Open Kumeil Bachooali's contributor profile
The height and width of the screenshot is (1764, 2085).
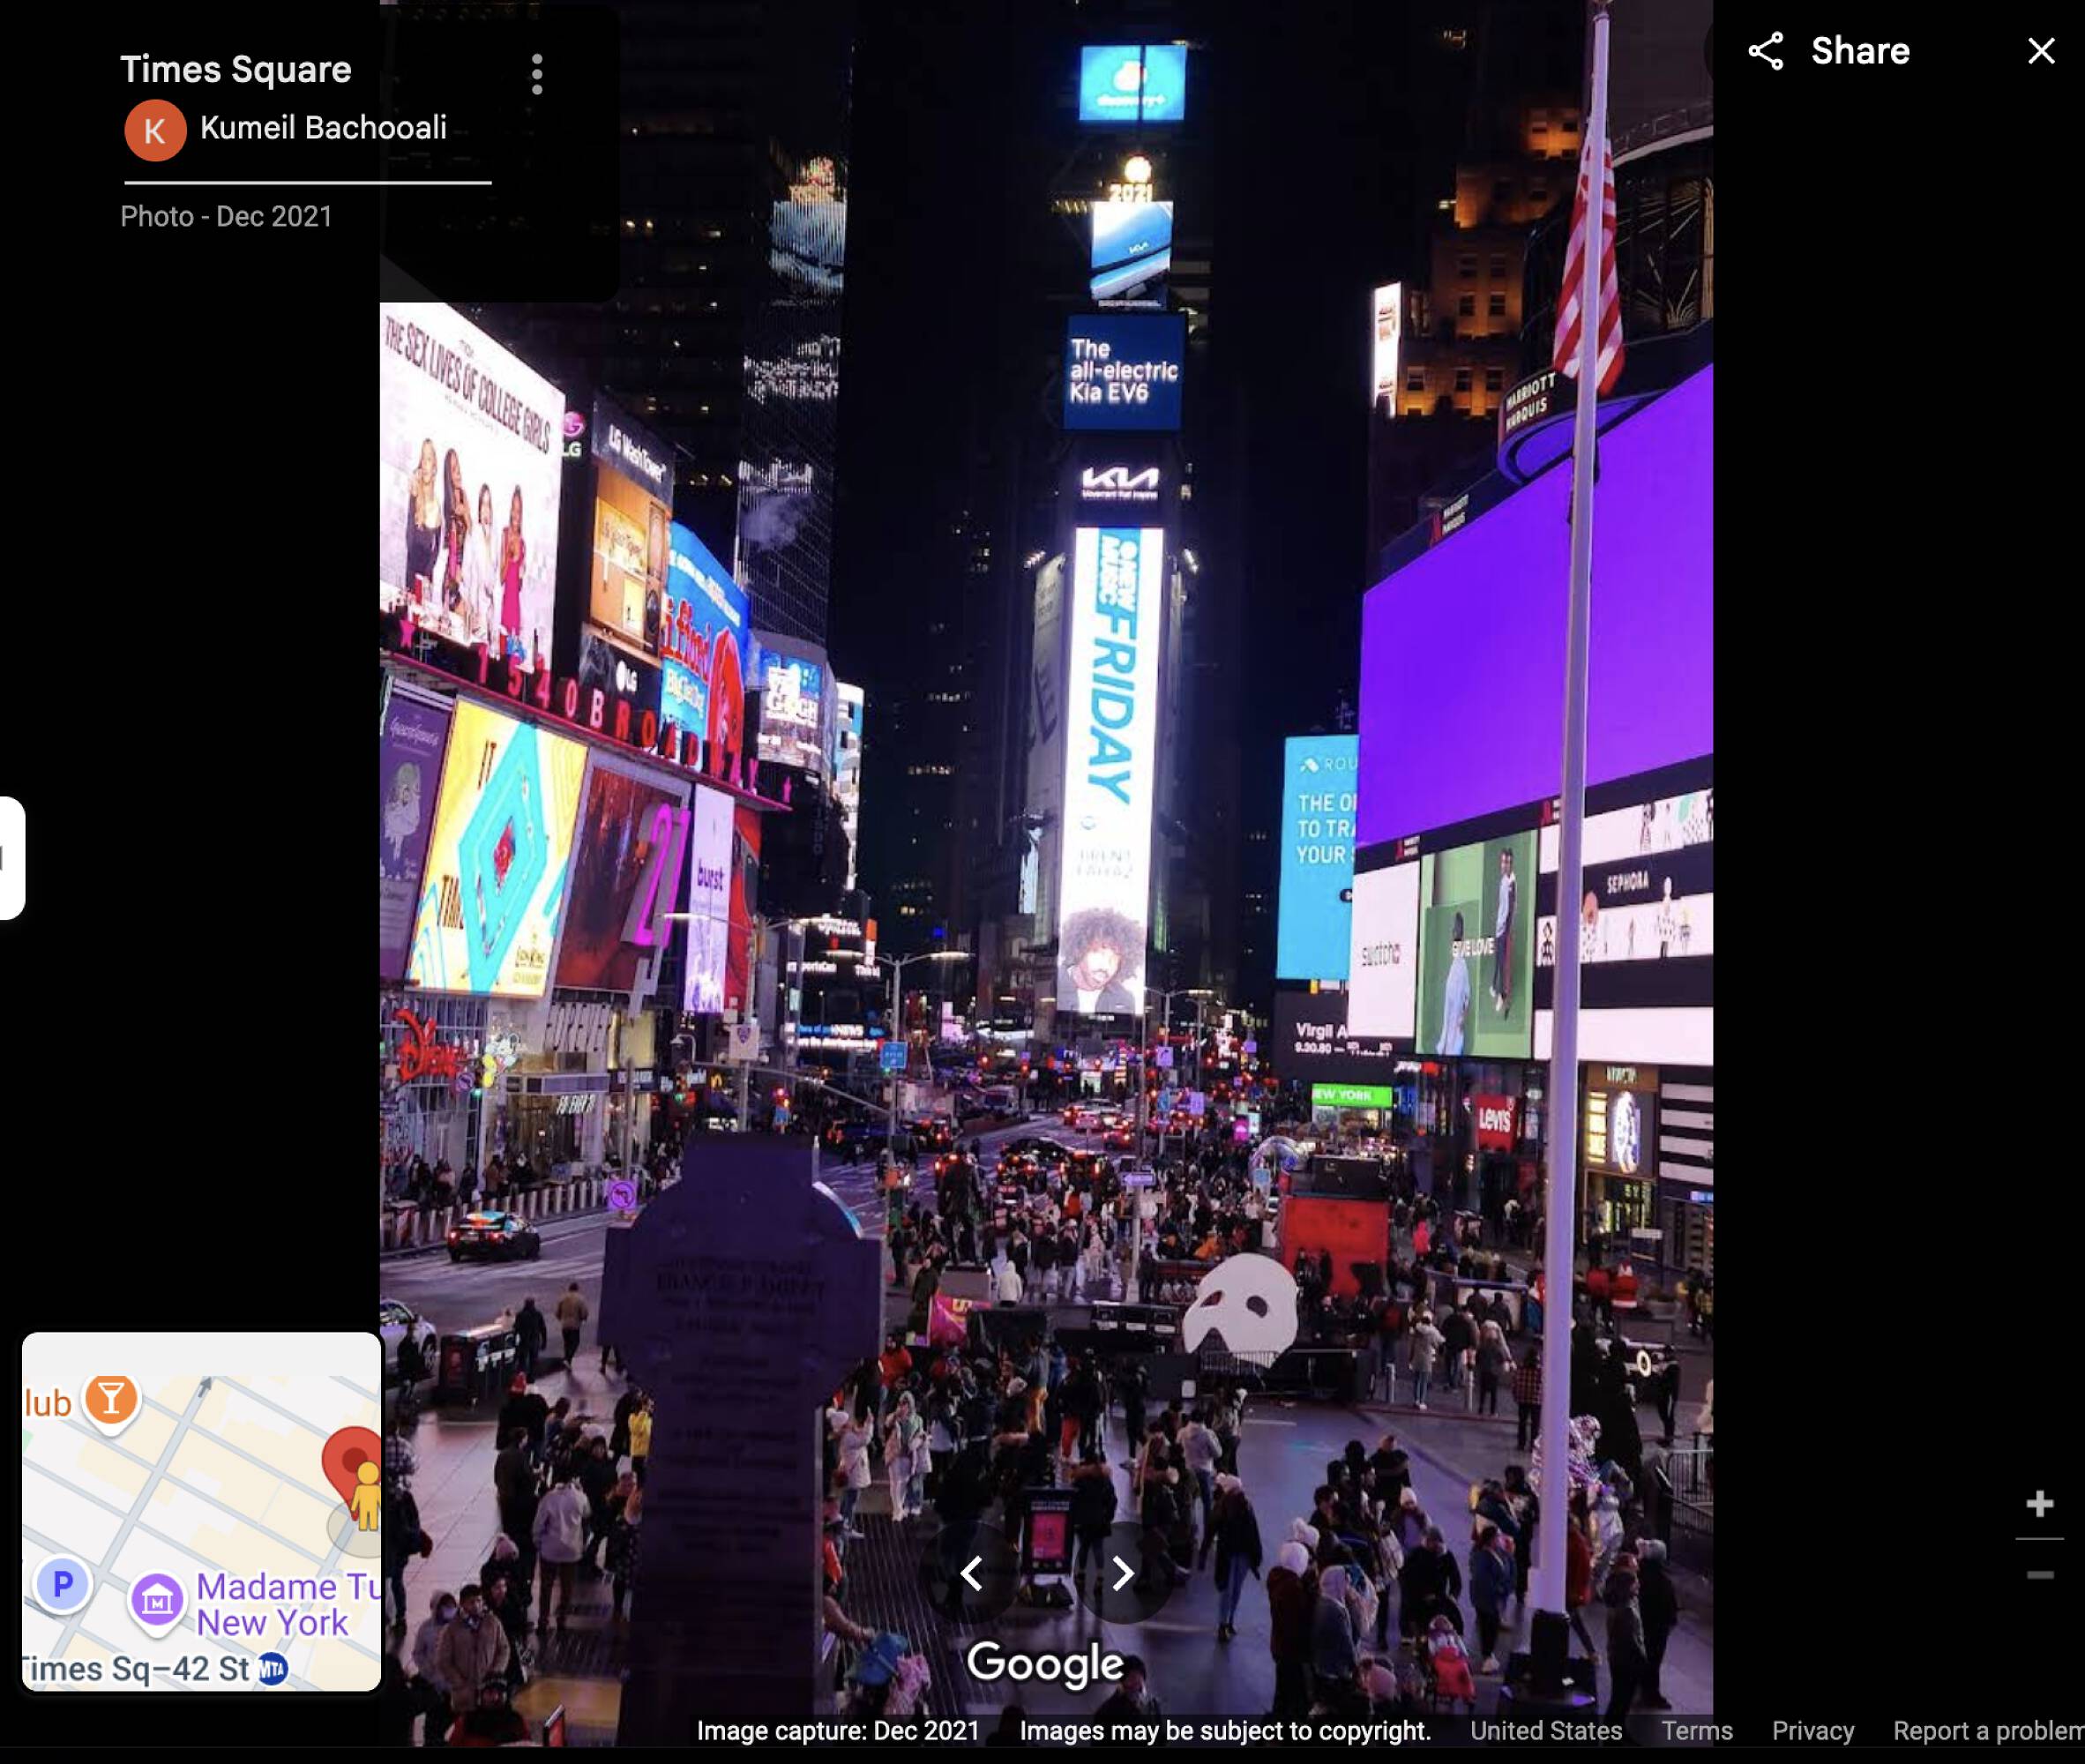tap(322, 128)
